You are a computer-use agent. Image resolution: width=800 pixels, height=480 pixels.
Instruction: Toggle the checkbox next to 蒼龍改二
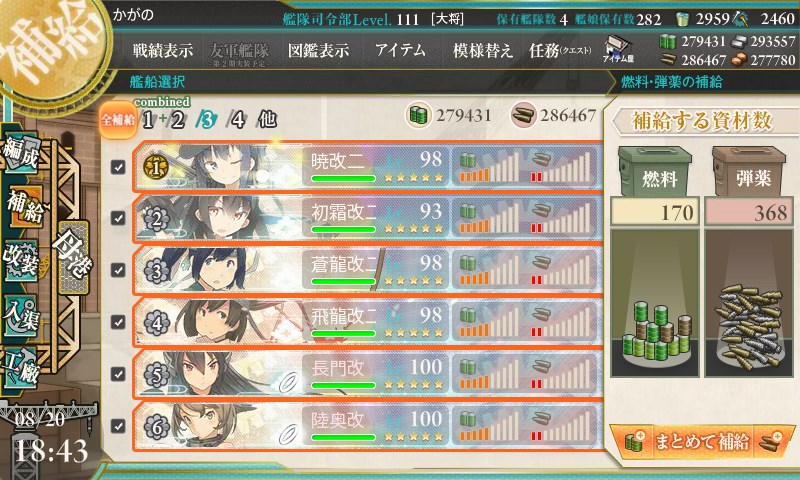pos(118,270)
